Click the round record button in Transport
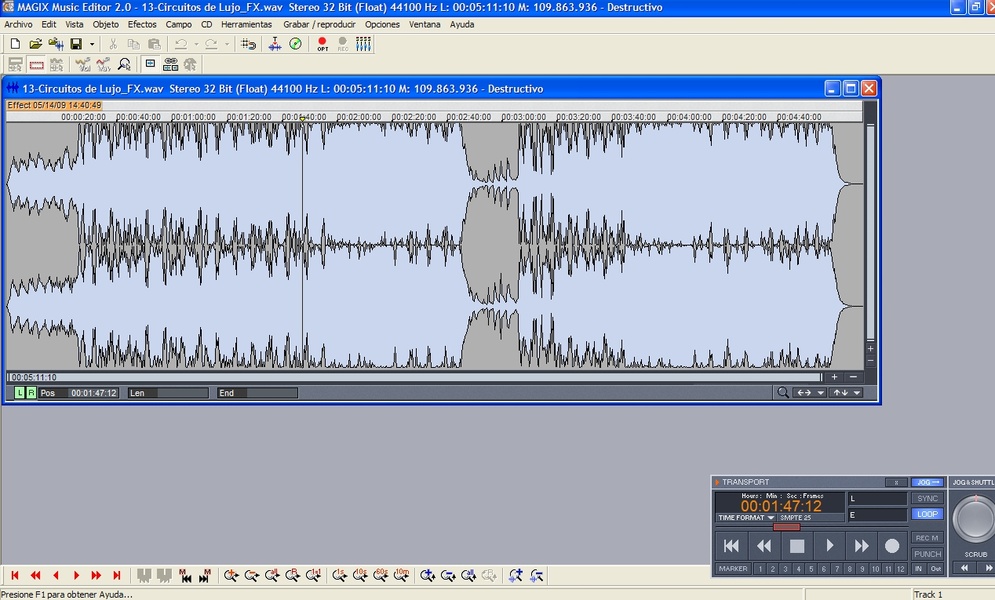 tap(892, 546)
